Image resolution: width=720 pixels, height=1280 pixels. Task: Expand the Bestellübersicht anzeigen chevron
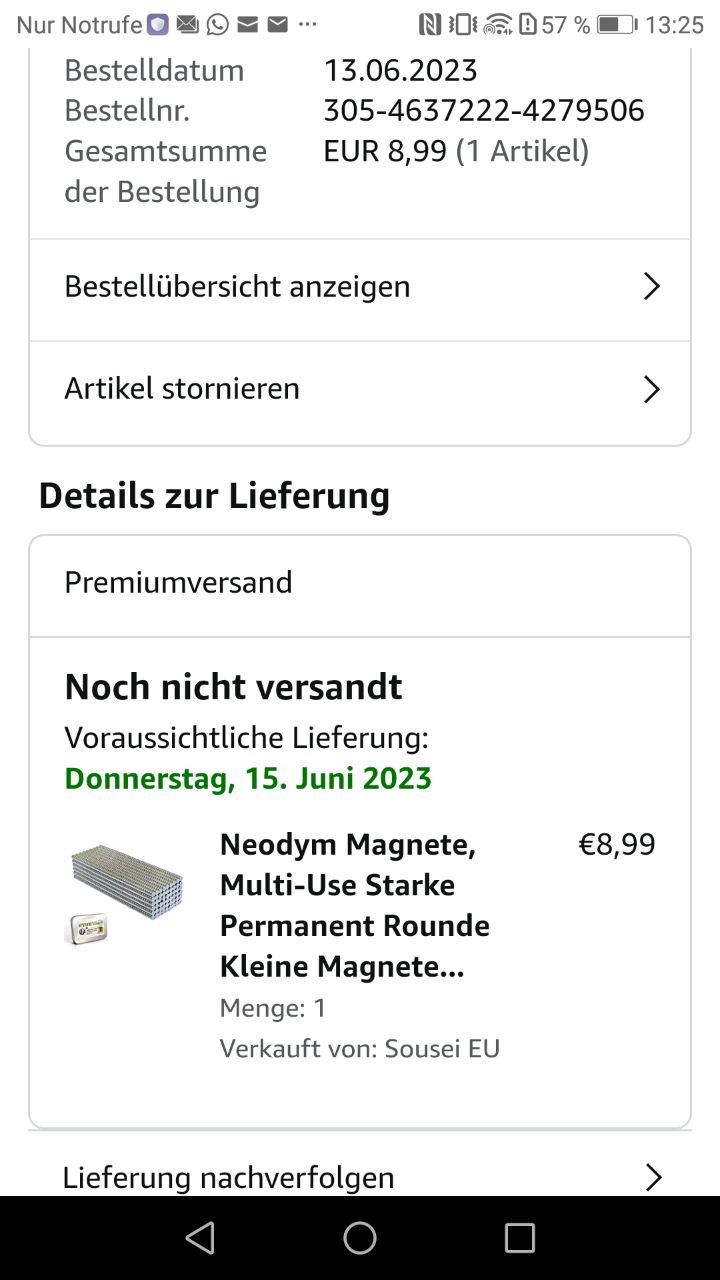(x=652, y=287)
